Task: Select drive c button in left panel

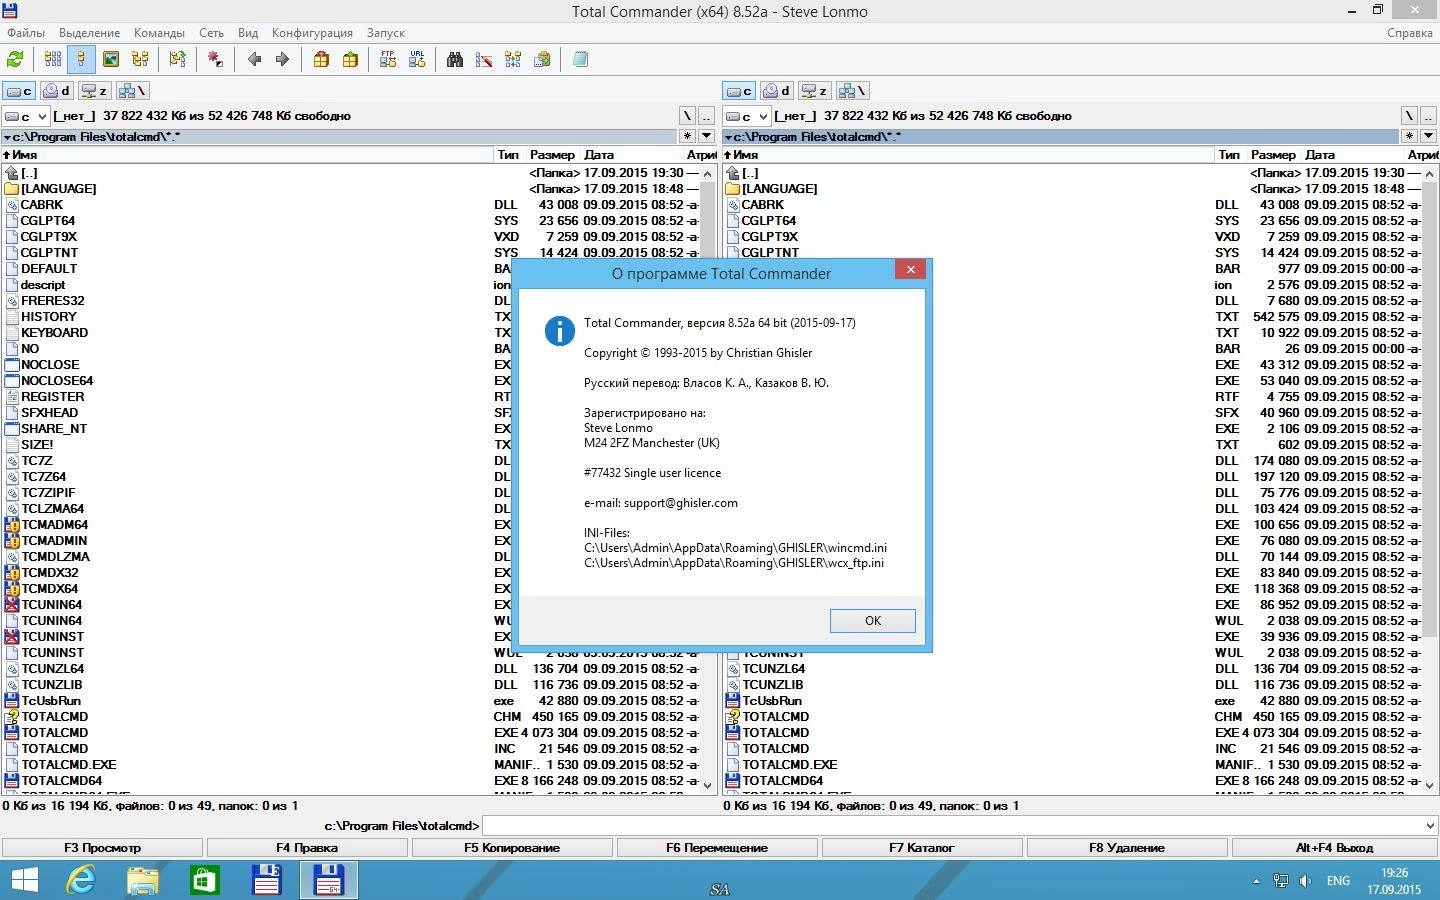Action: click(x=19, y=91)
